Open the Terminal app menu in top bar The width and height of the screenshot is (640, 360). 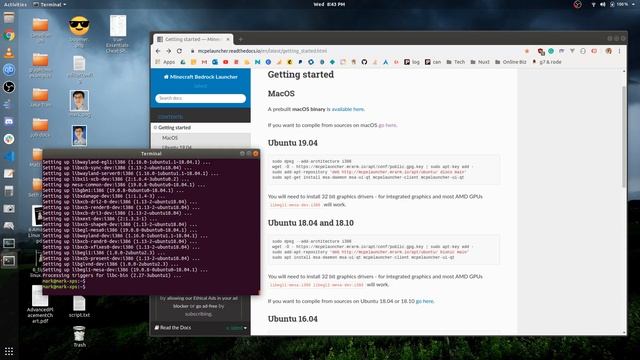click(x=49, y=4)
